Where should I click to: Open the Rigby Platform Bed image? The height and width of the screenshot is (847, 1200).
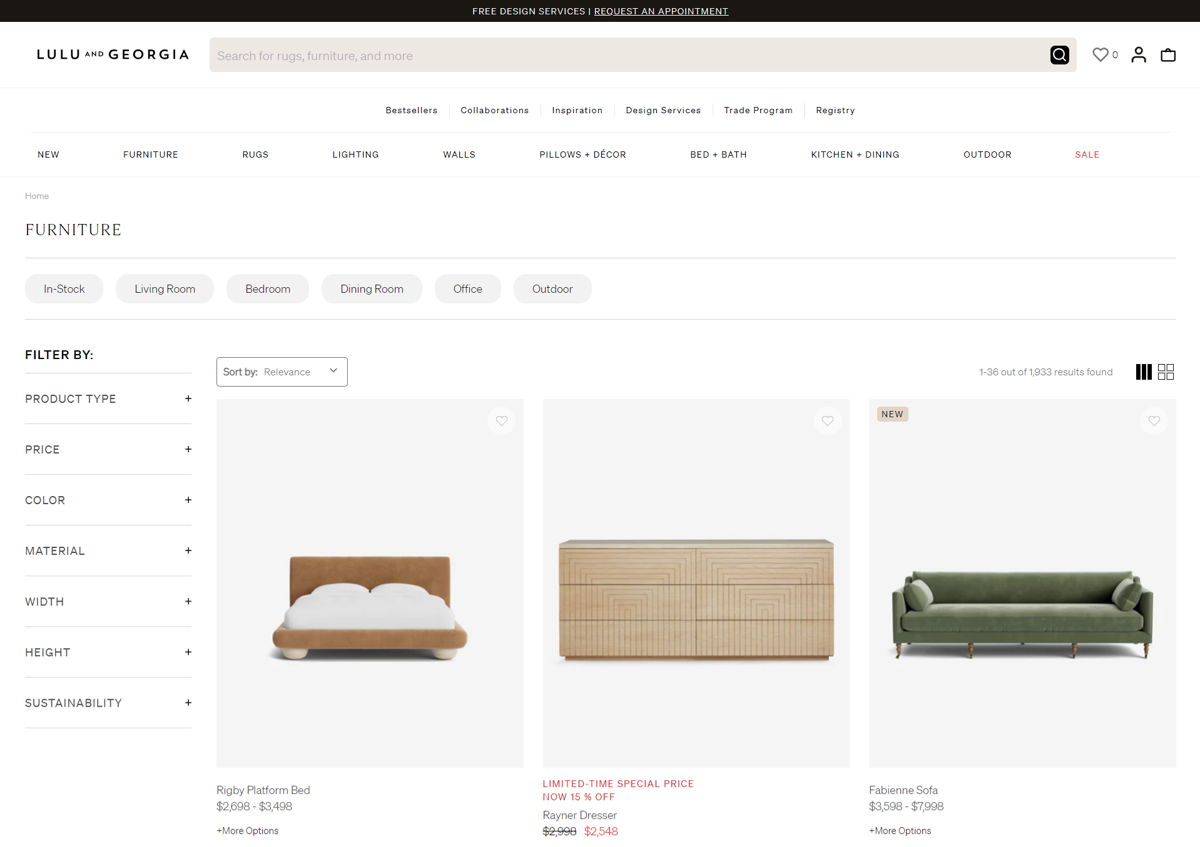370,583
